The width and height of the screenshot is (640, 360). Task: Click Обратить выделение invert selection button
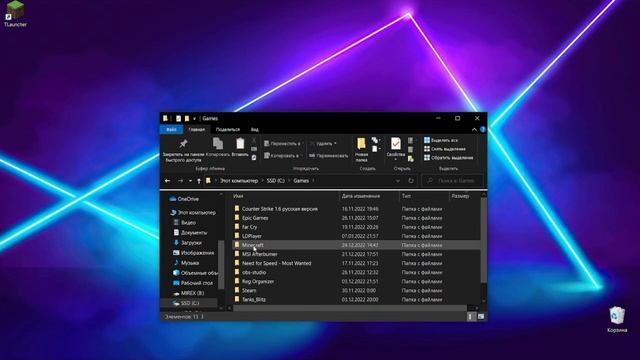coord(448,158)
